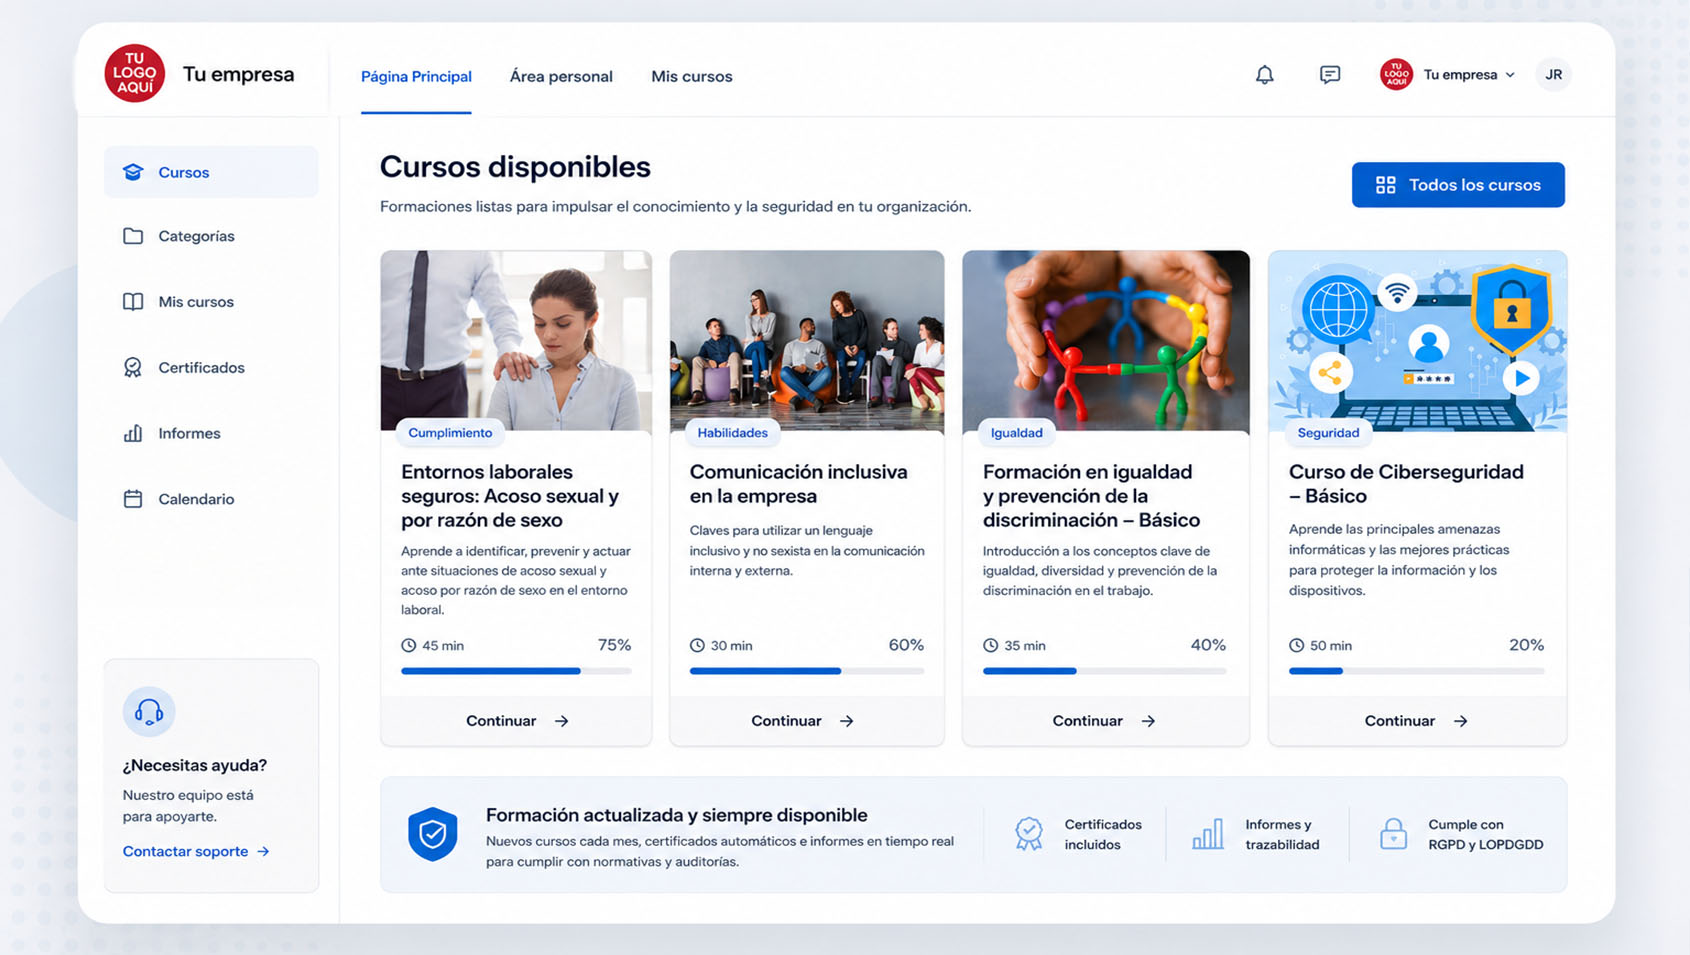Image resolution: width=1690 pixels, height=955 pixels.
Task: Click the Igualdad category tag
Action: [1016, 433]
